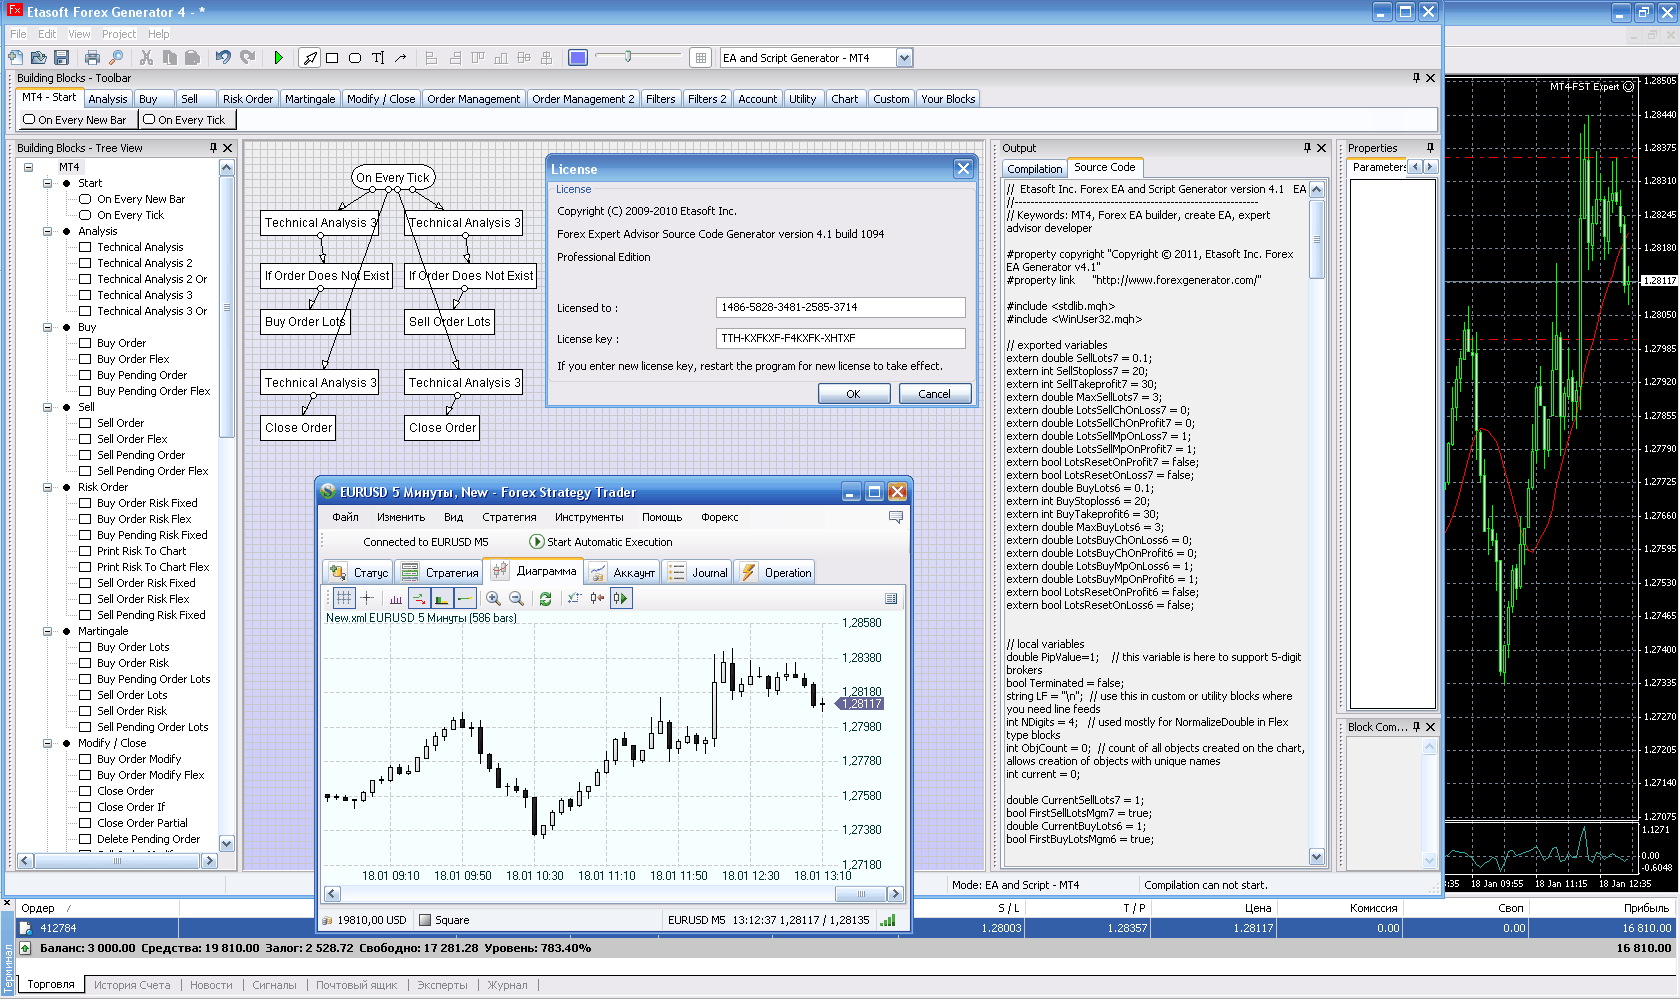
Task: Toggle the chart grid icon
Action: point(343,598)
